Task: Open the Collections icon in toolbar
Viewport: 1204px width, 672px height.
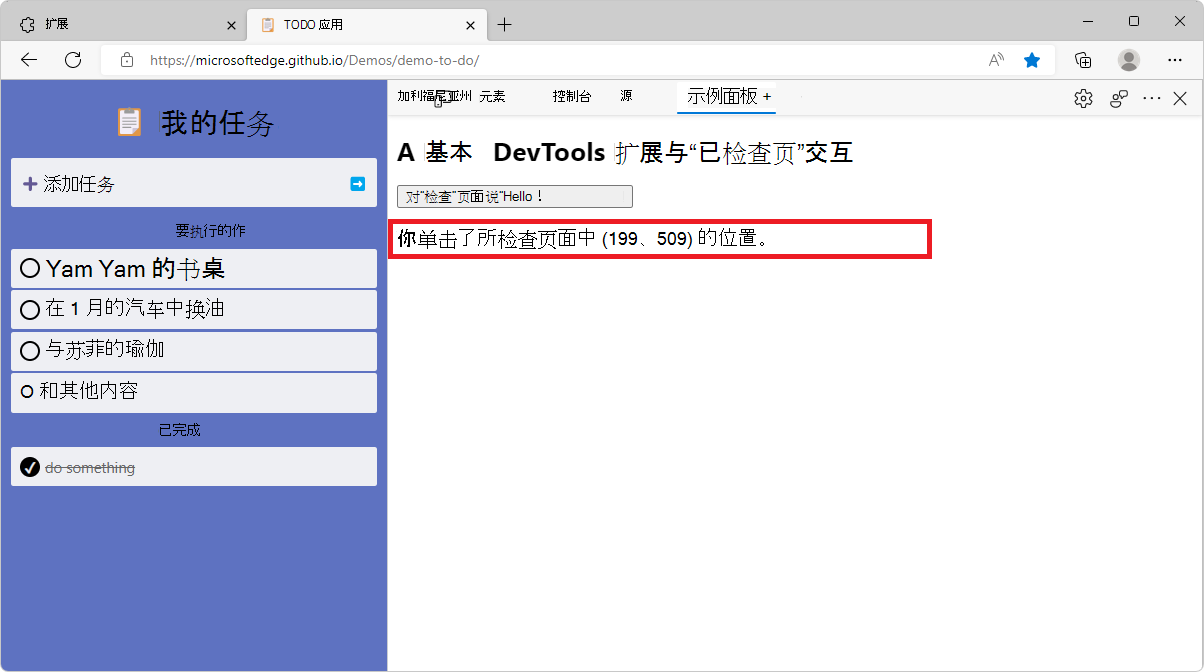Action: point(1083,60)
